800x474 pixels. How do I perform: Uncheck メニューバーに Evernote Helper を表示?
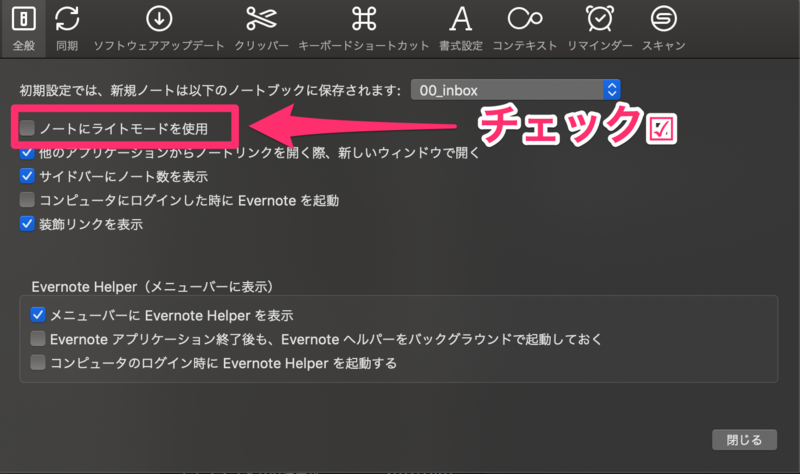[x=38, y=315]
